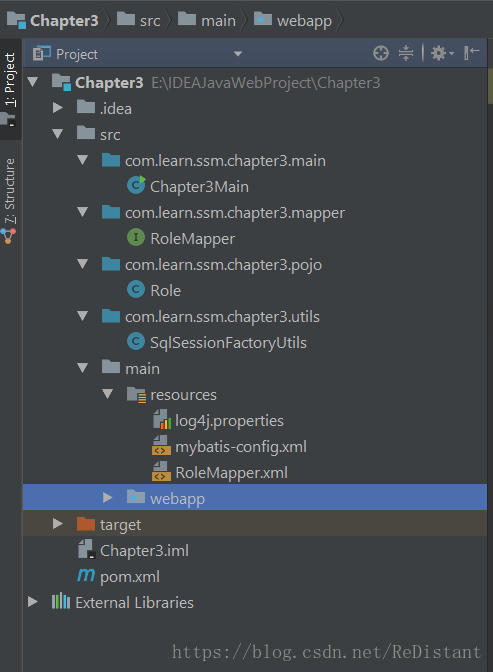Click the External Libraries icon

(x=61, y=601)
